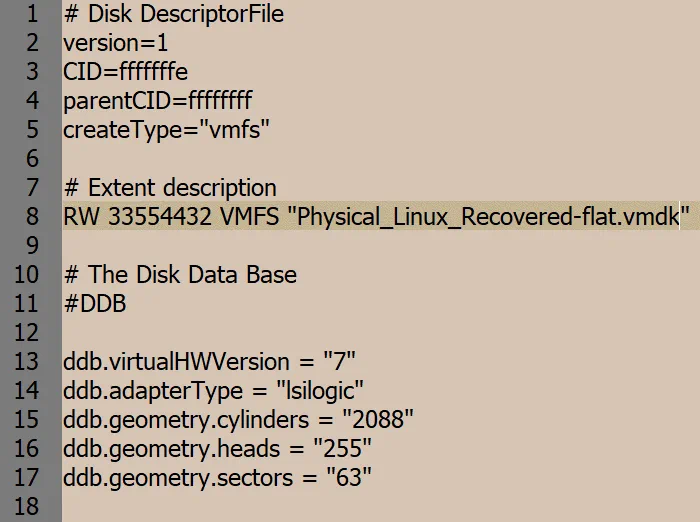
Task: Click the "CID=fffffffe" text
Action: click(125, 72)
